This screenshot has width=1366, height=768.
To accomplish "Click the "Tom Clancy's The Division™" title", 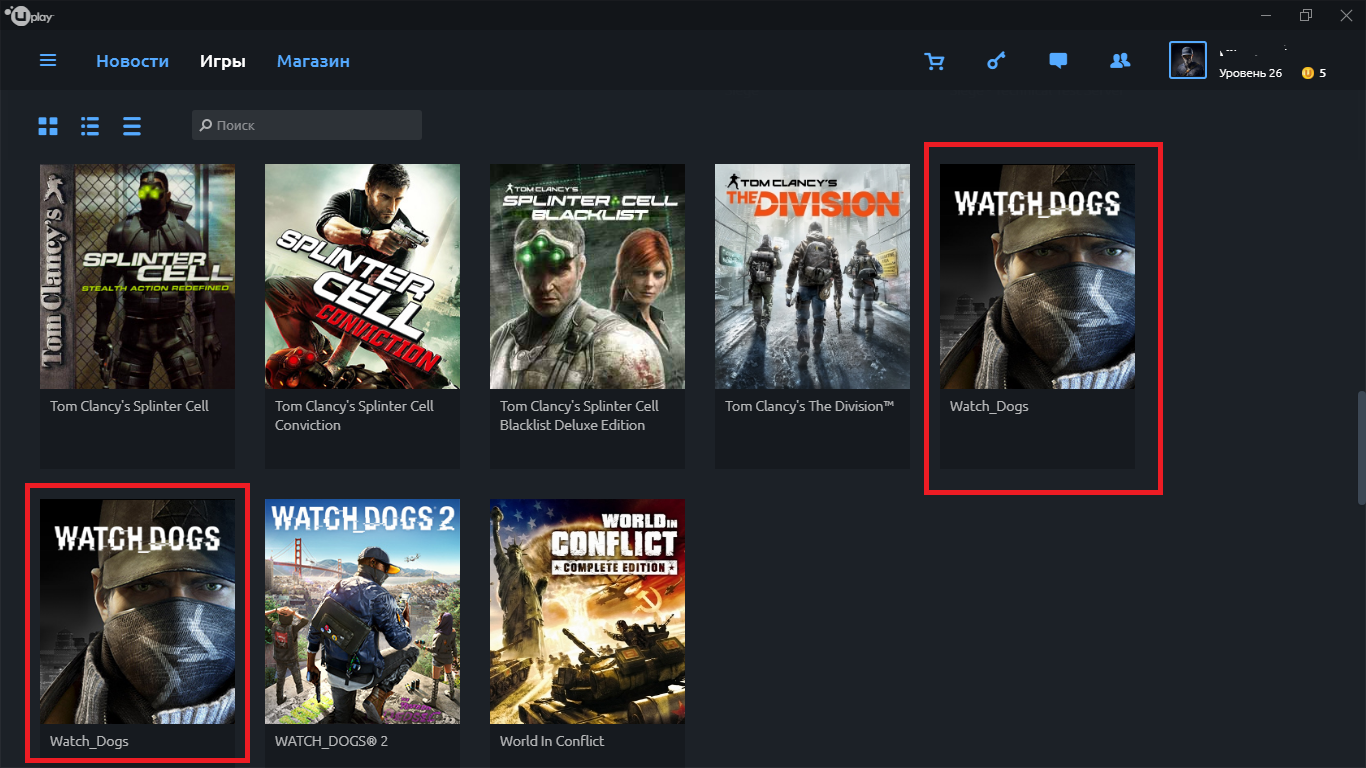I will pos(809,406).
